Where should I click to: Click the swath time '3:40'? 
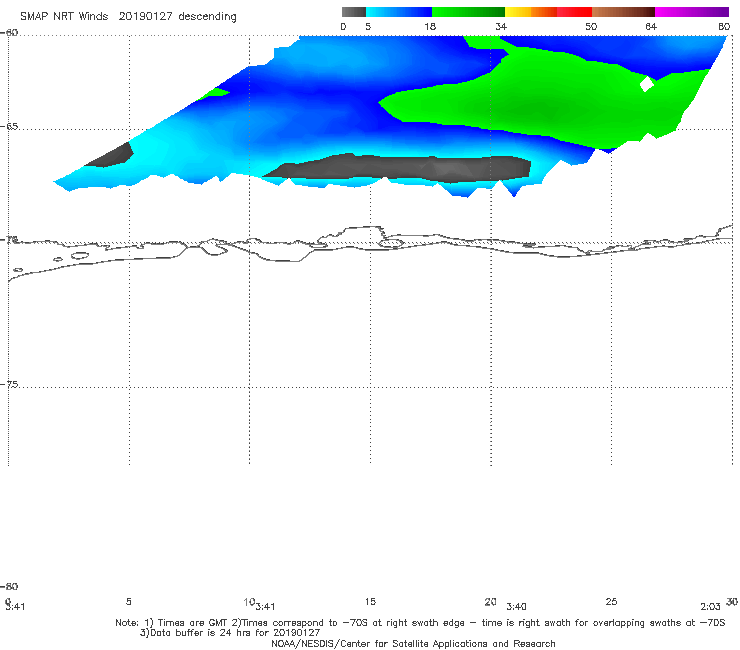516,607
